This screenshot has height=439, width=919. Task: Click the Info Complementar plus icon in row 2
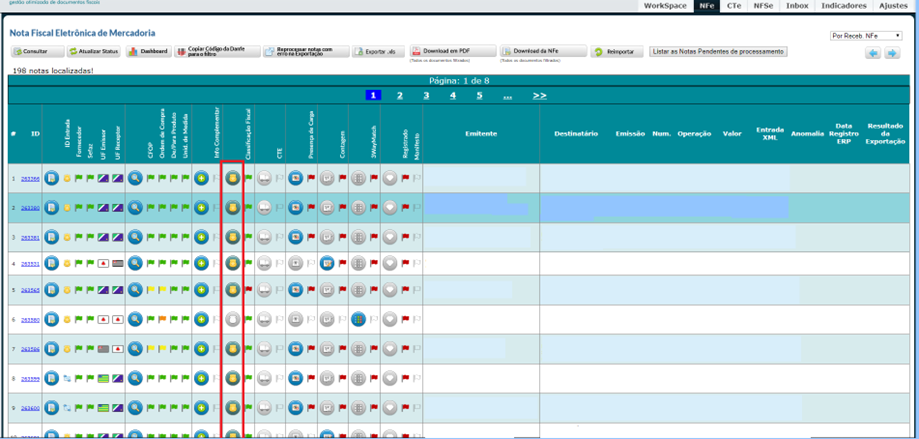(x=201, y=208)
